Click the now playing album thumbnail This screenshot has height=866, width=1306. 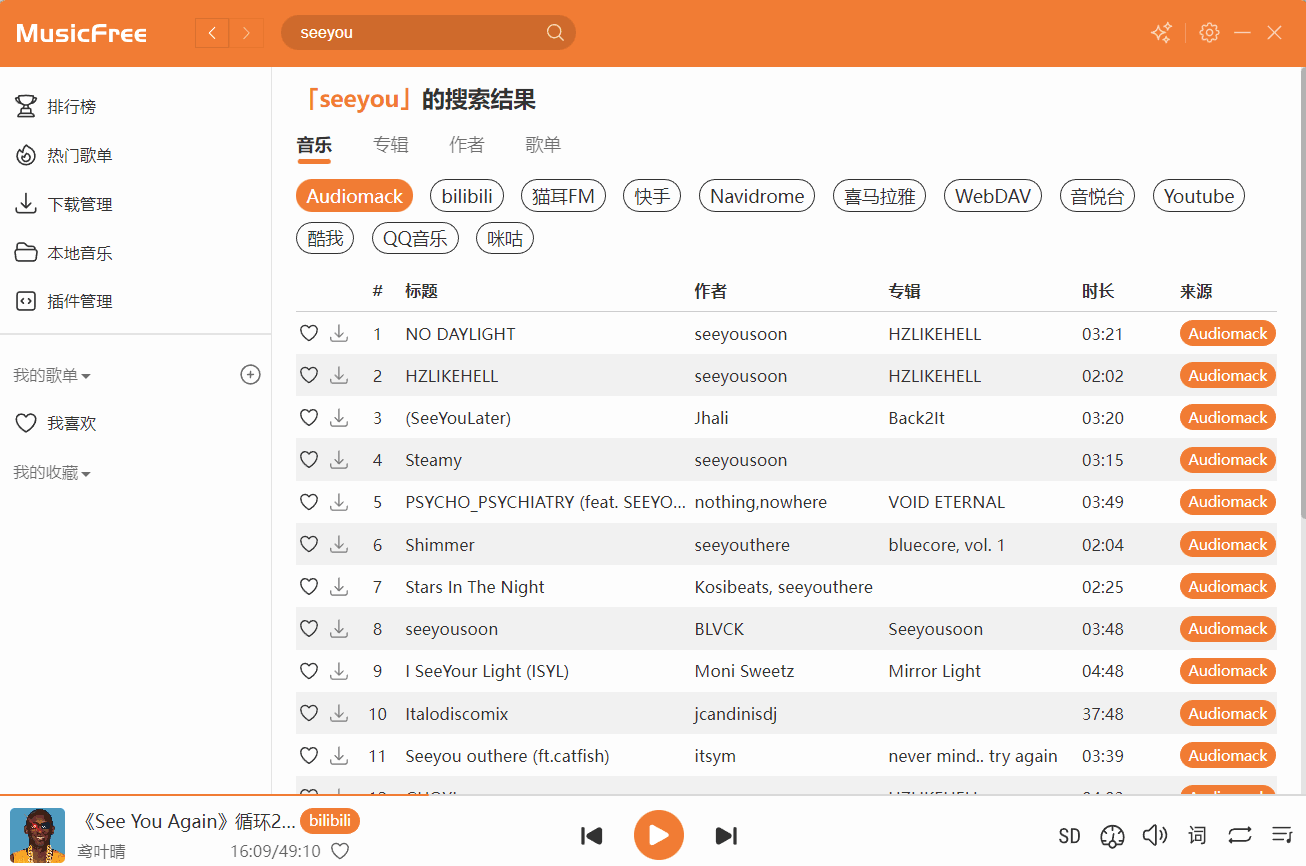pos(37,835)
